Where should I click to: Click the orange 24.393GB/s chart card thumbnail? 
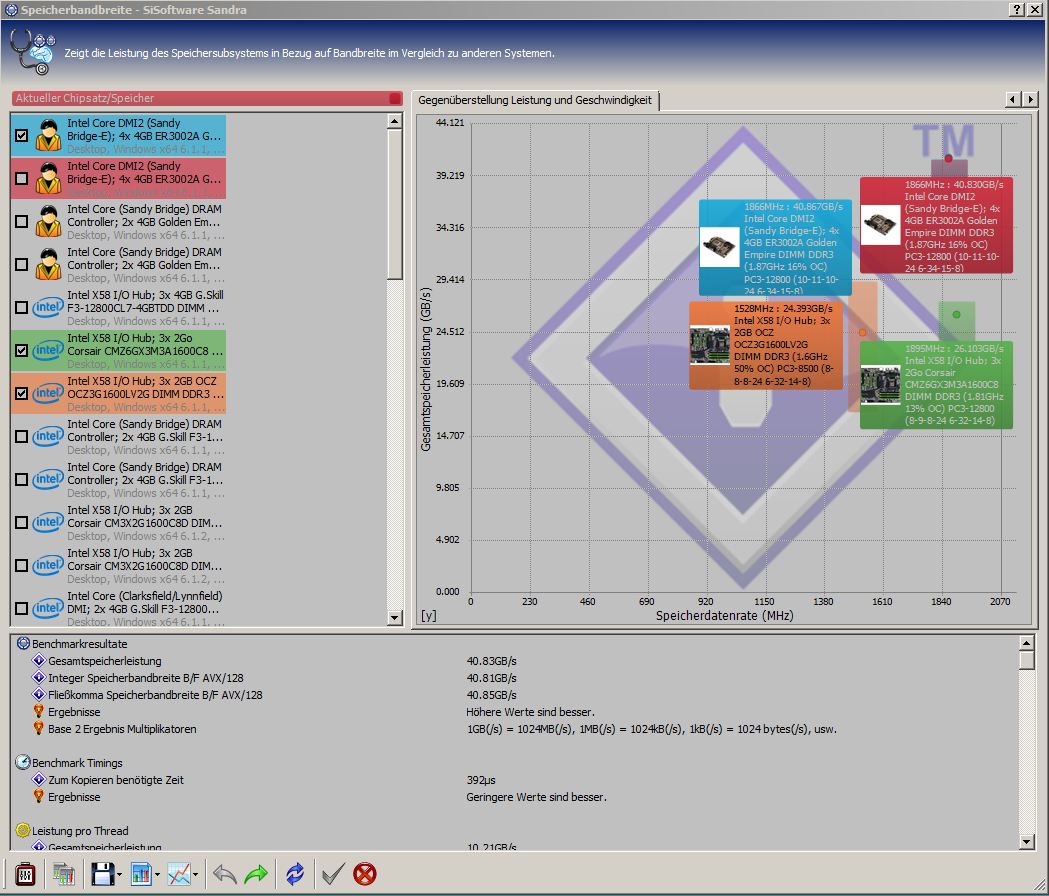pyautogui.click(x=710, y=345)
